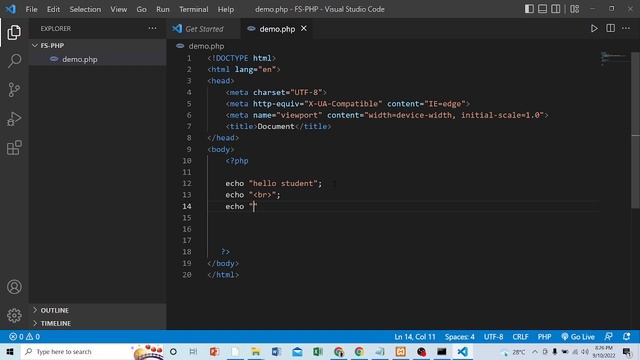The width and height of the screenshot is (640, 360).
Task: Open the Accounts menu icon
Action: point(14,287)
